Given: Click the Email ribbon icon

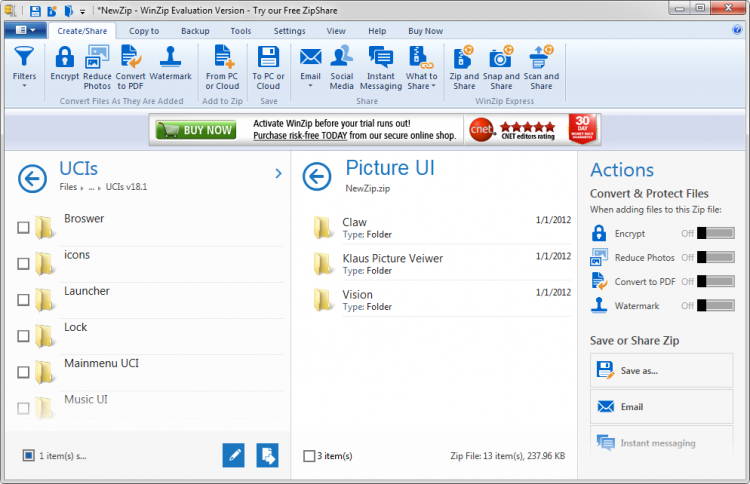Looking at the screenshot, I should coord(310,57).
